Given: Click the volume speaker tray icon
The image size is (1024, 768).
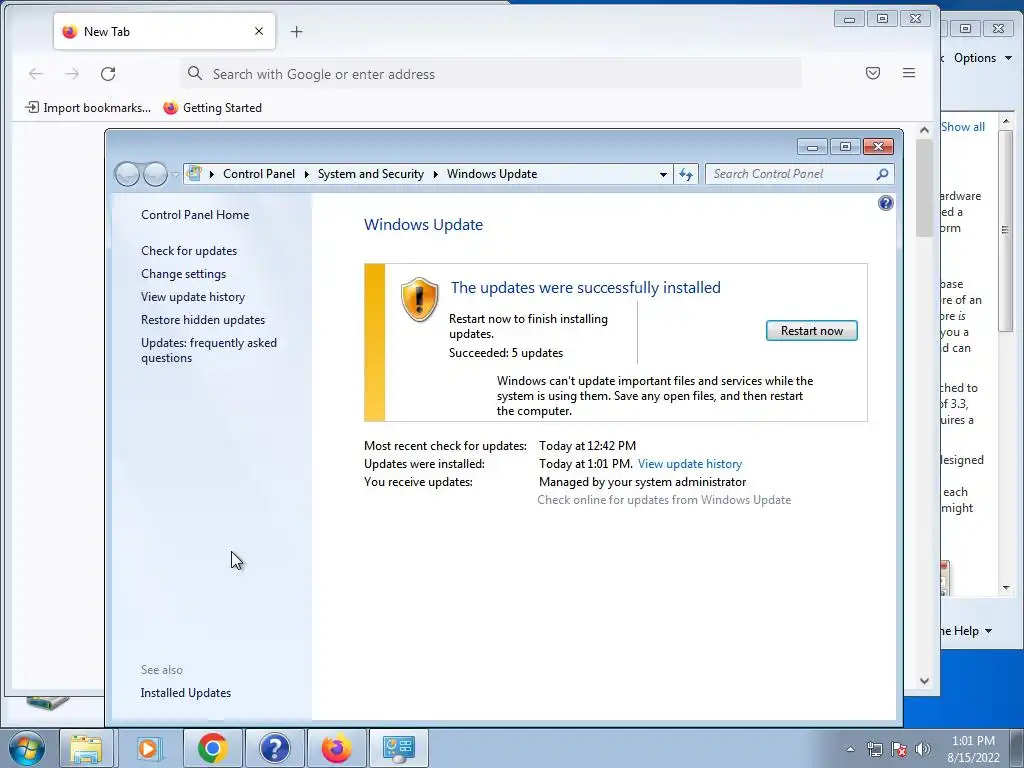Looking at the screenshot, I should pos(922,749).
